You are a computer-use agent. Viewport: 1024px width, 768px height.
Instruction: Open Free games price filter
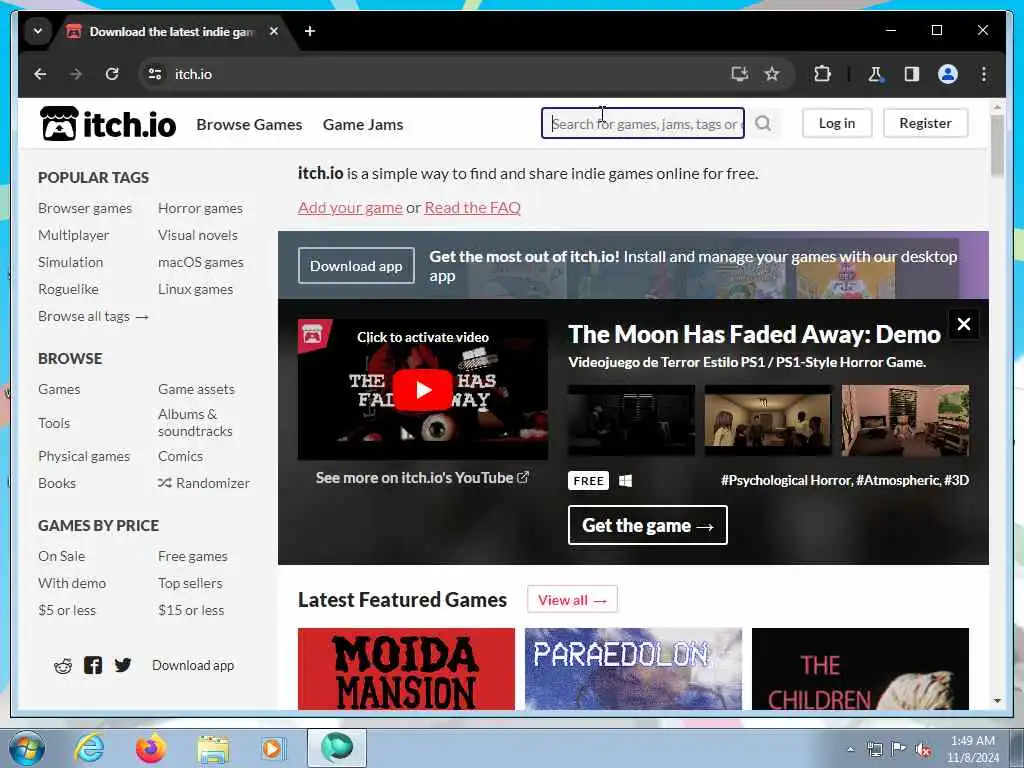pyautogui.click(x=193, y=556)
